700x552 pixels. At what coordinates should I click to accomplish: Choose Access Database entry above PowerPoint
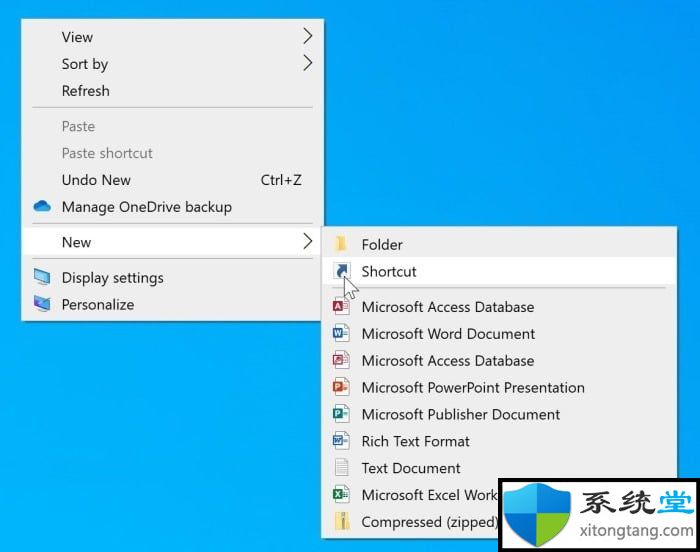click(499, 360)
